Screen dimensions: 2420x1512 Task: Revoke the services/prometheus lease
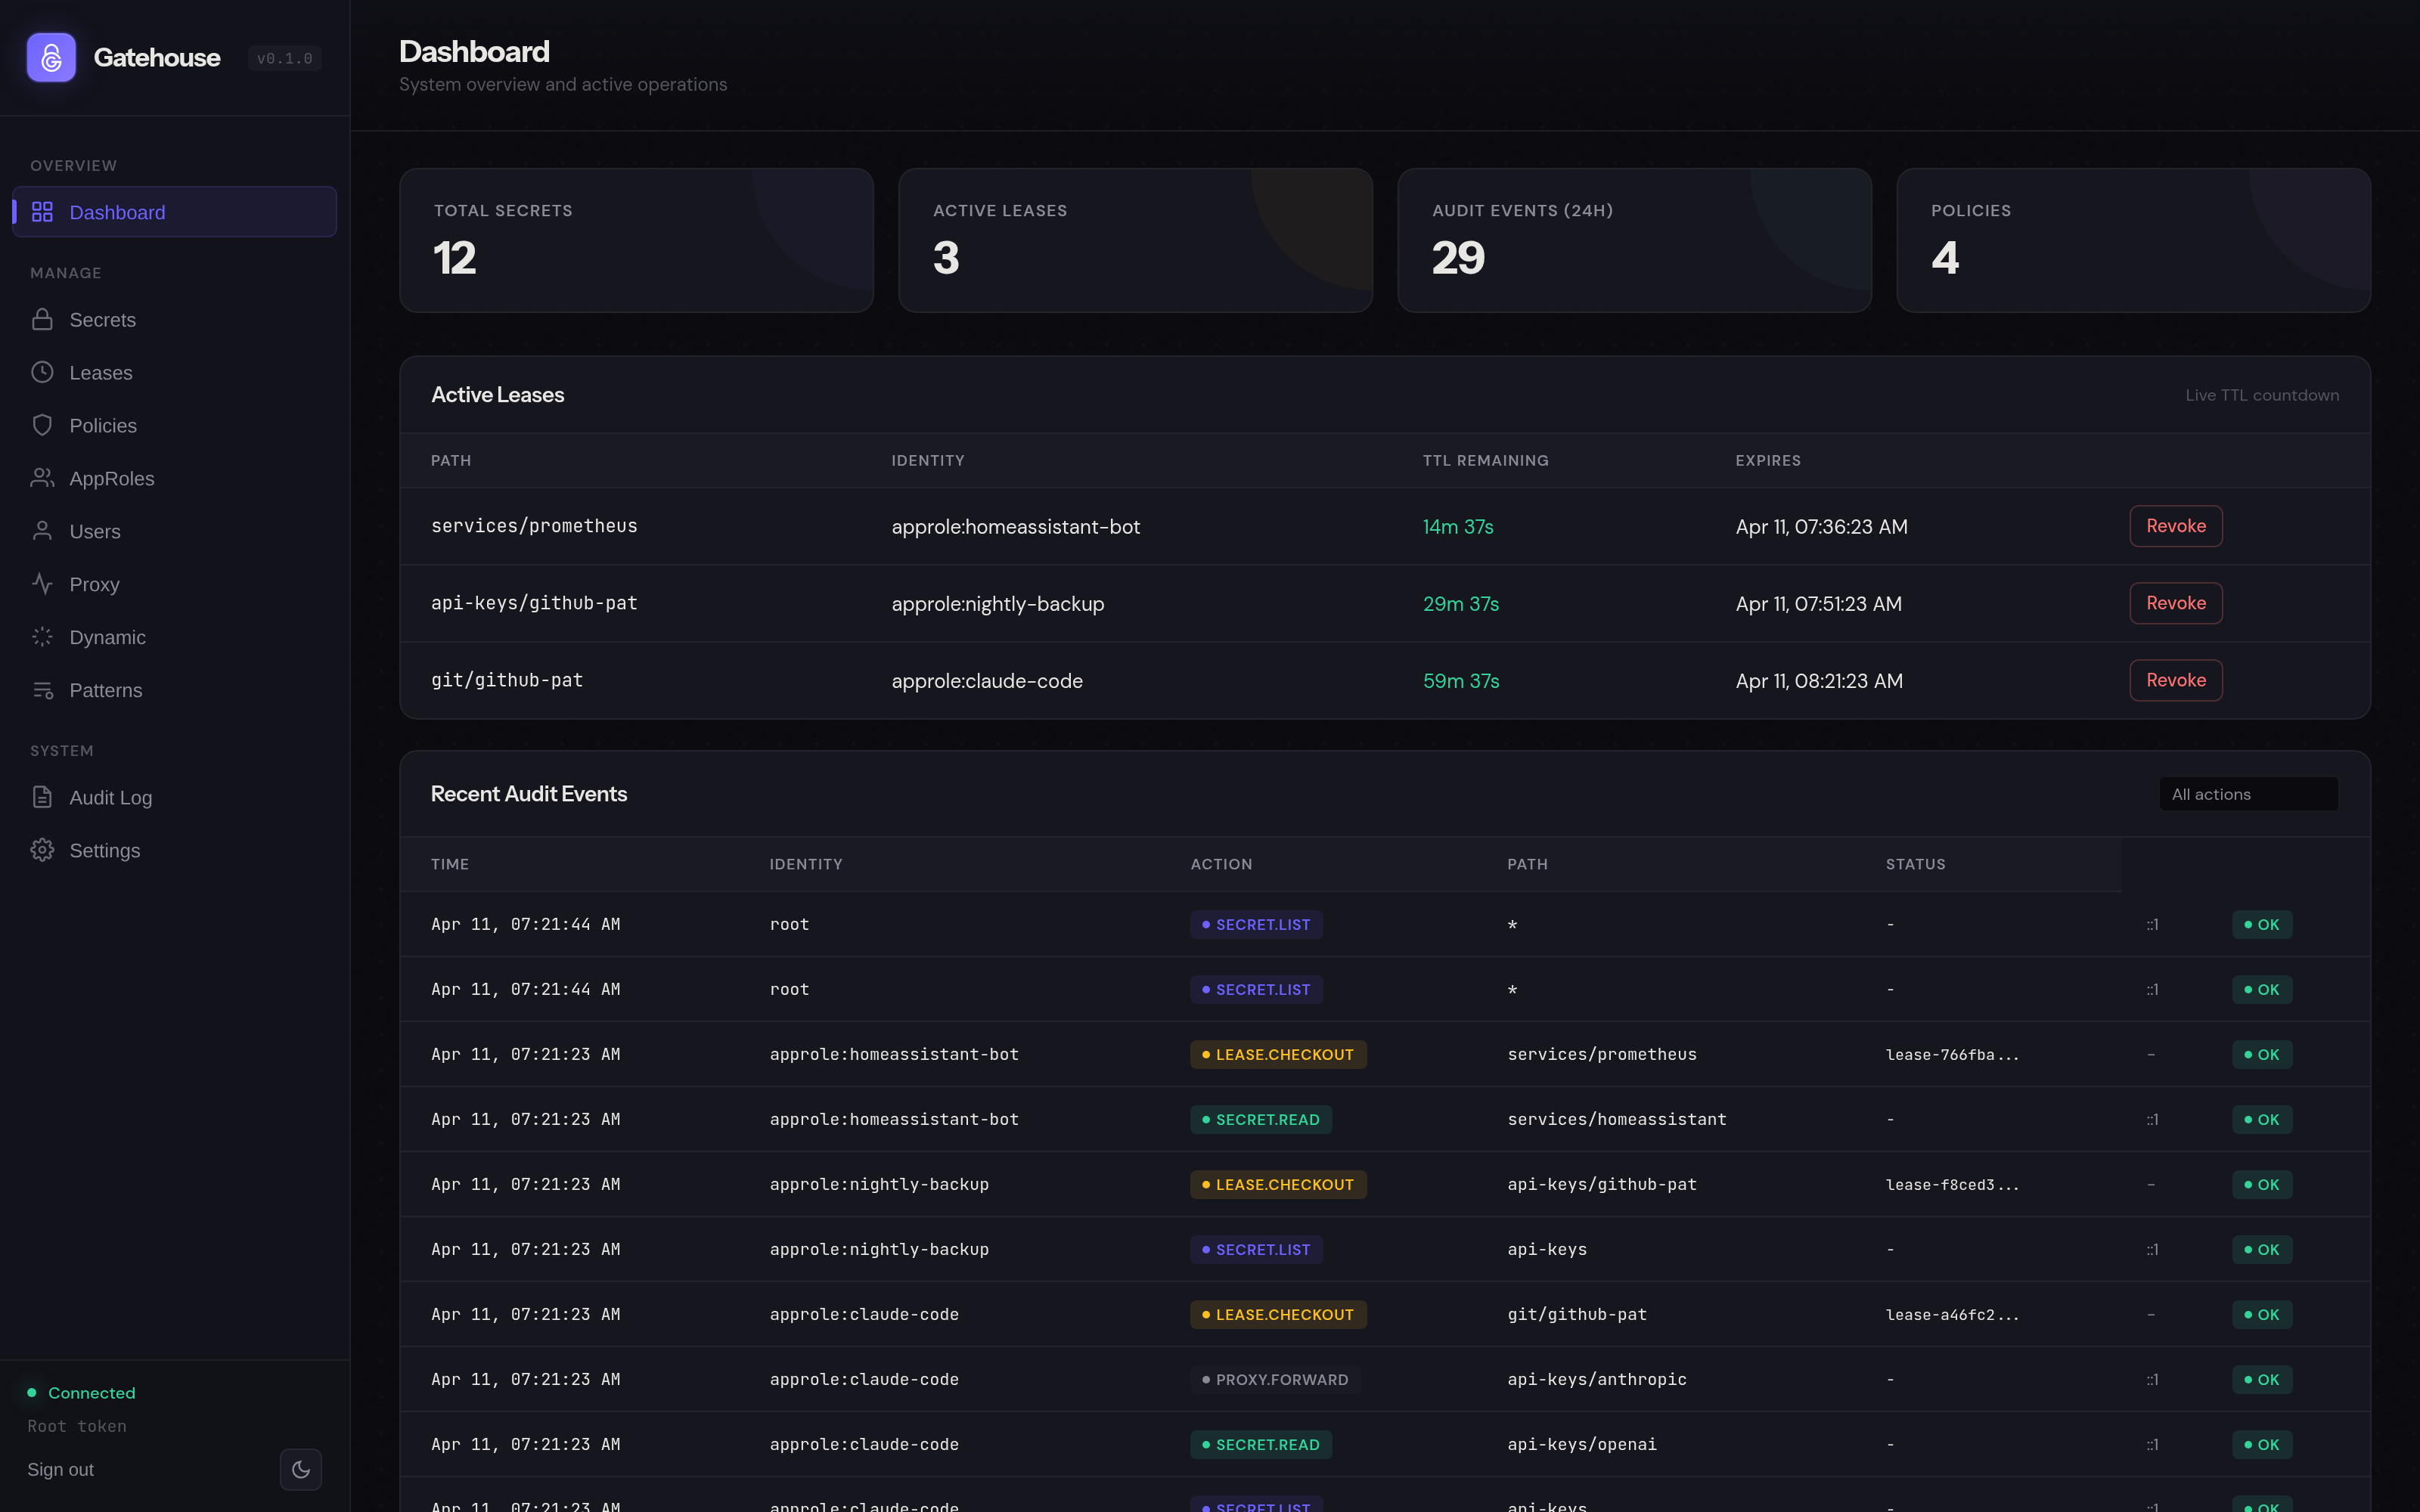pyautogui.click(x=2175, y=526)
